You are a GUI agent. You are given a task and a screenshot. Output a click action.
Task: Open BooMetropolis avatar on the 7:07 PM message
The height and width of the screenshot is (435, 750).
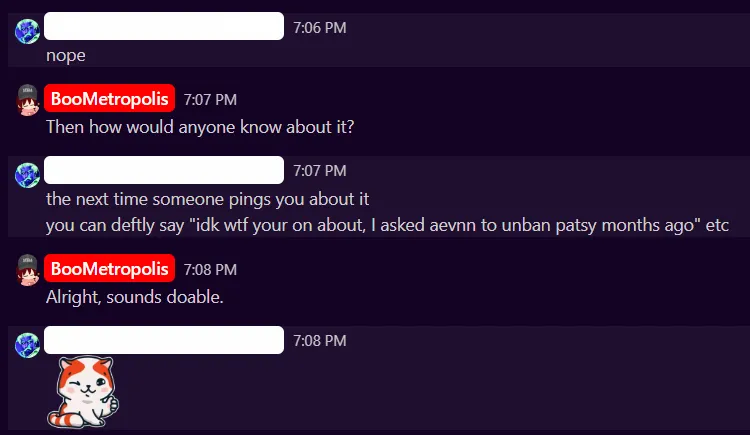point(28,100)
